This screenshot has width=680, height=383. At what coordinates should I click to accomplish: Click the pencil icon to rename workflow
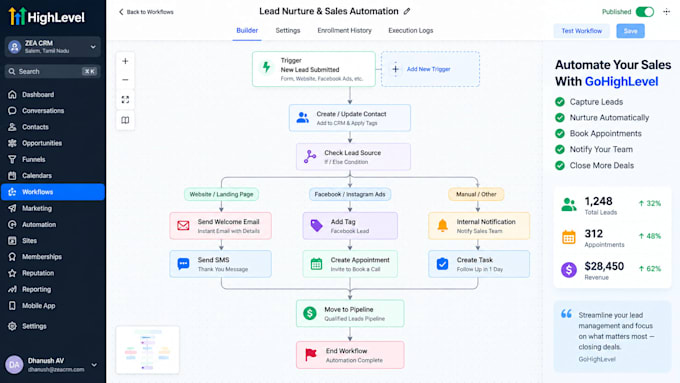coord(407,12)
